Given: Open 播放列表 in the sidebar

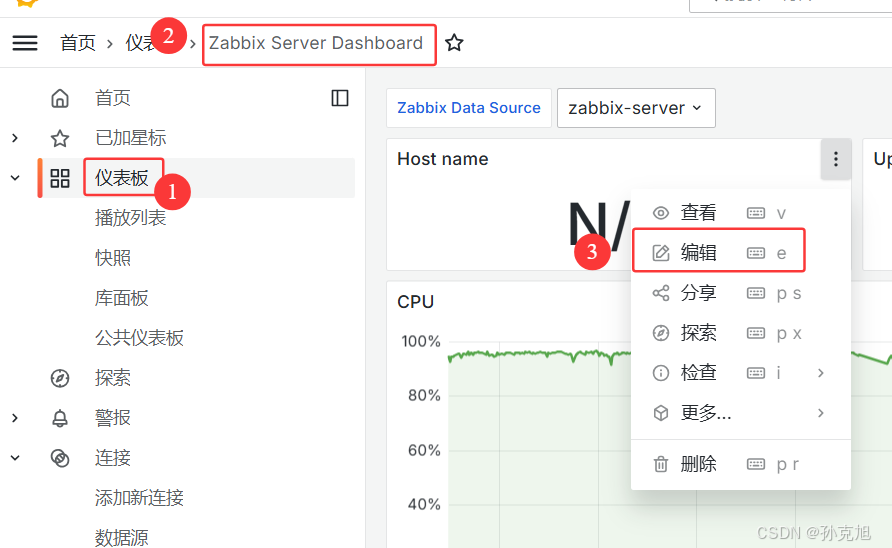Looking at the screenshot, I should [x=130, y=218].
